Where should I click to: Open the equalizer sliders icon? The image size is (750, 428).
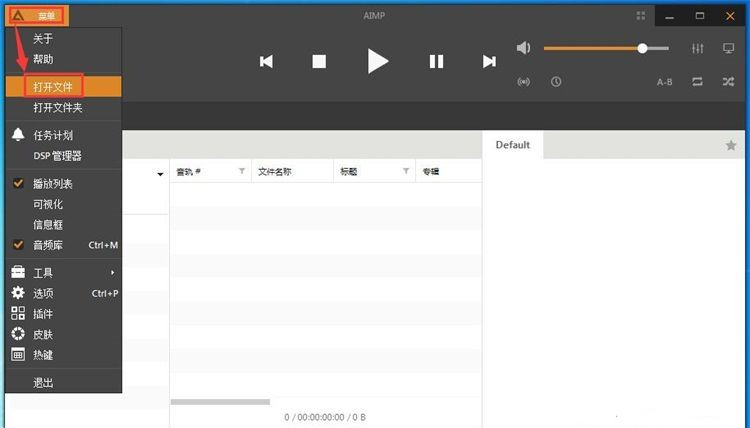point(697,48)
